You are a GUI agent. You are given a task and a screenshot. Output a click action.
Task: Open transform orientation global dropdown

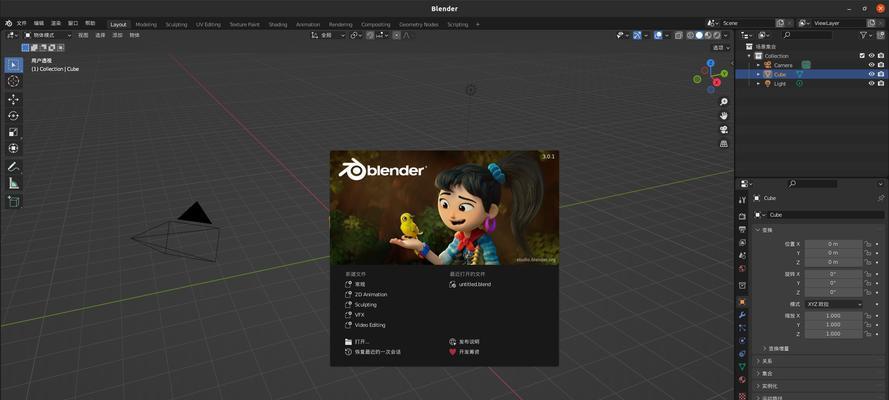[329, 35]
